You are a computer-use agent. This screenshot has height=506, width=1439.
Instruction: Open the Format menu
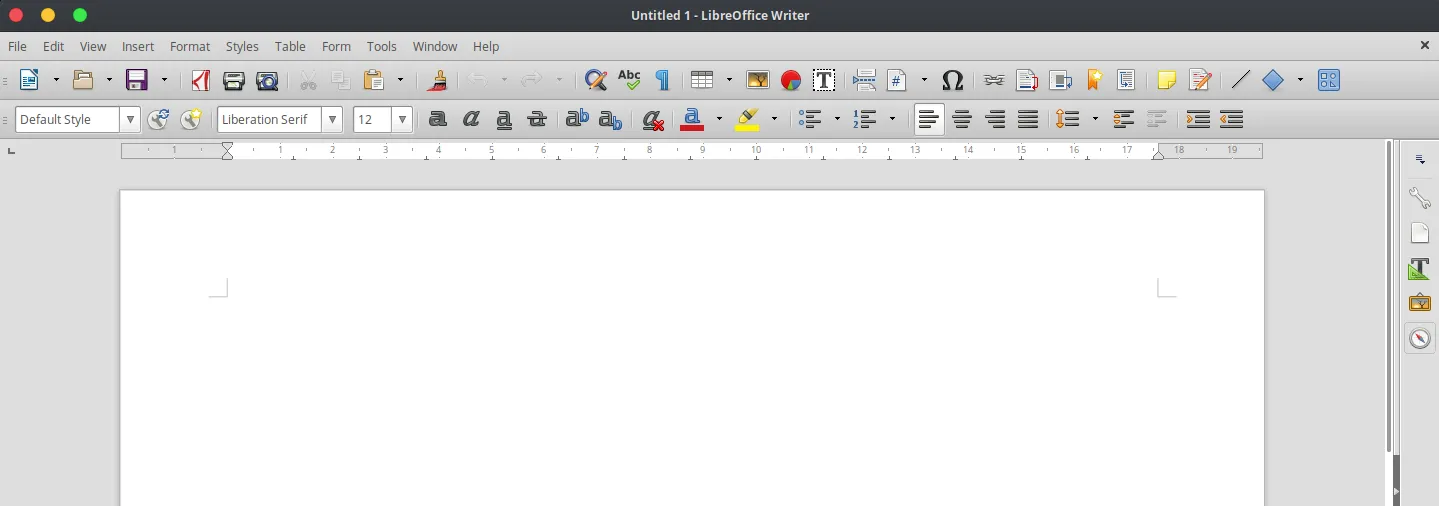[190, 47]
